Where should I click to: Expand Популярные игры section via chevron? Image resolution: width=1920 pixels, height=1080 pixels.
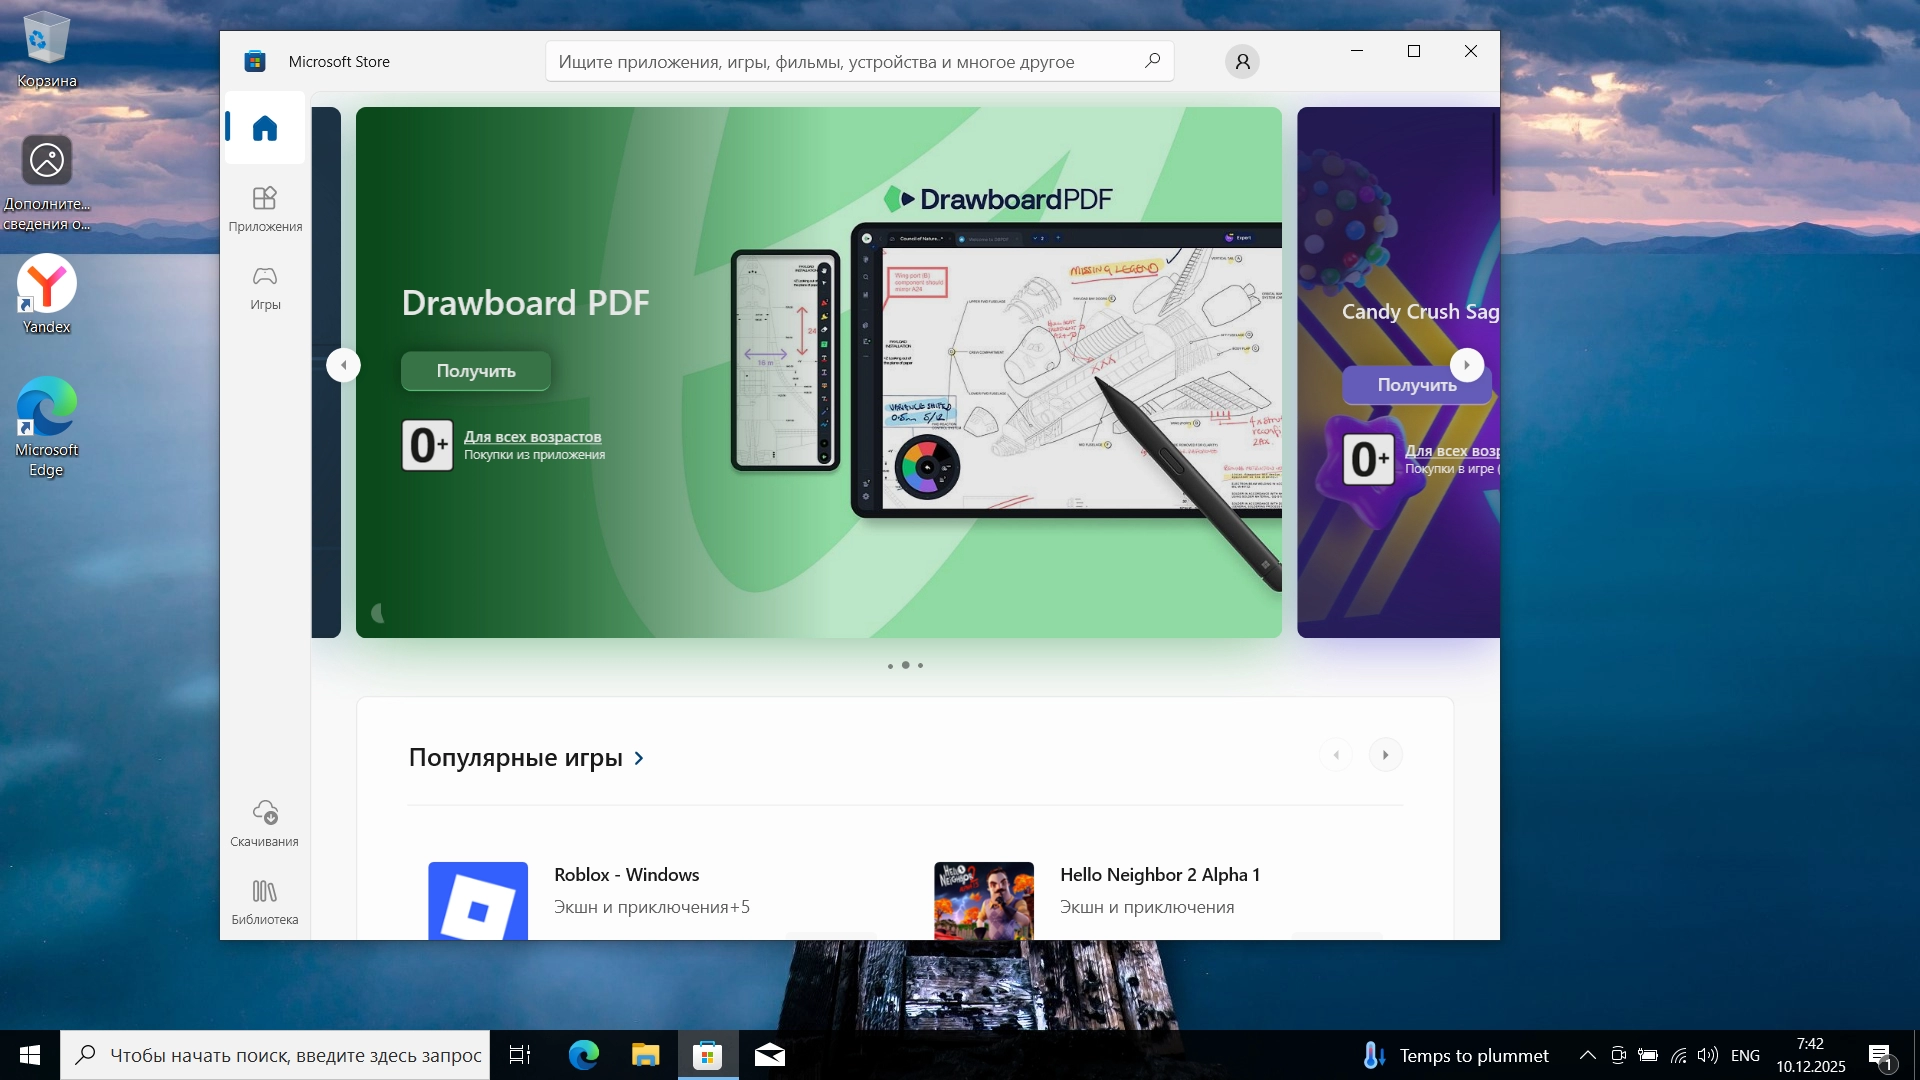[x=639, y=758]
